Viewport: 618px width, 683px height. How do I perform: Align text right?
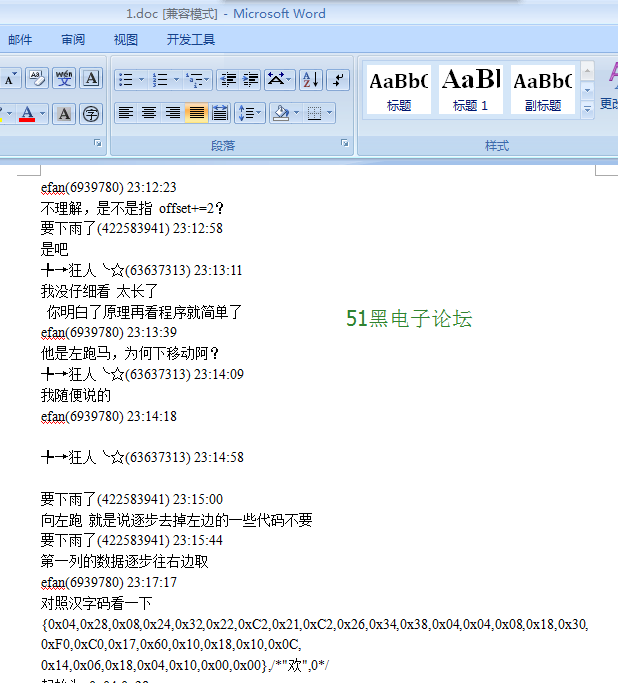coord(172,113)
